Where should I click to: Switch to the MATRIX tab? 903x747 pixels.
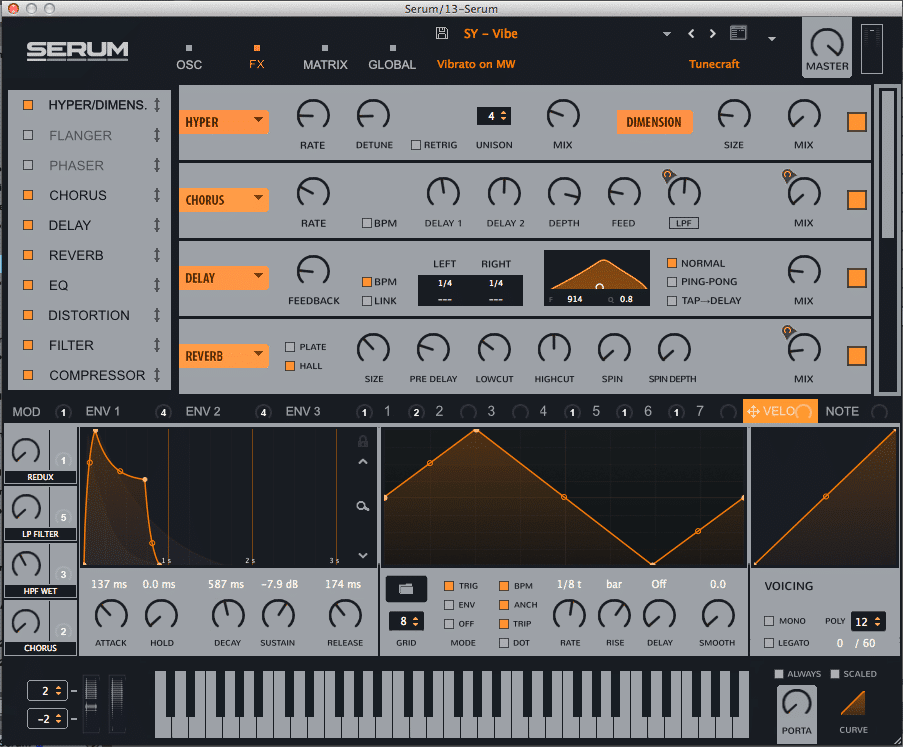(x=325, y=65)
